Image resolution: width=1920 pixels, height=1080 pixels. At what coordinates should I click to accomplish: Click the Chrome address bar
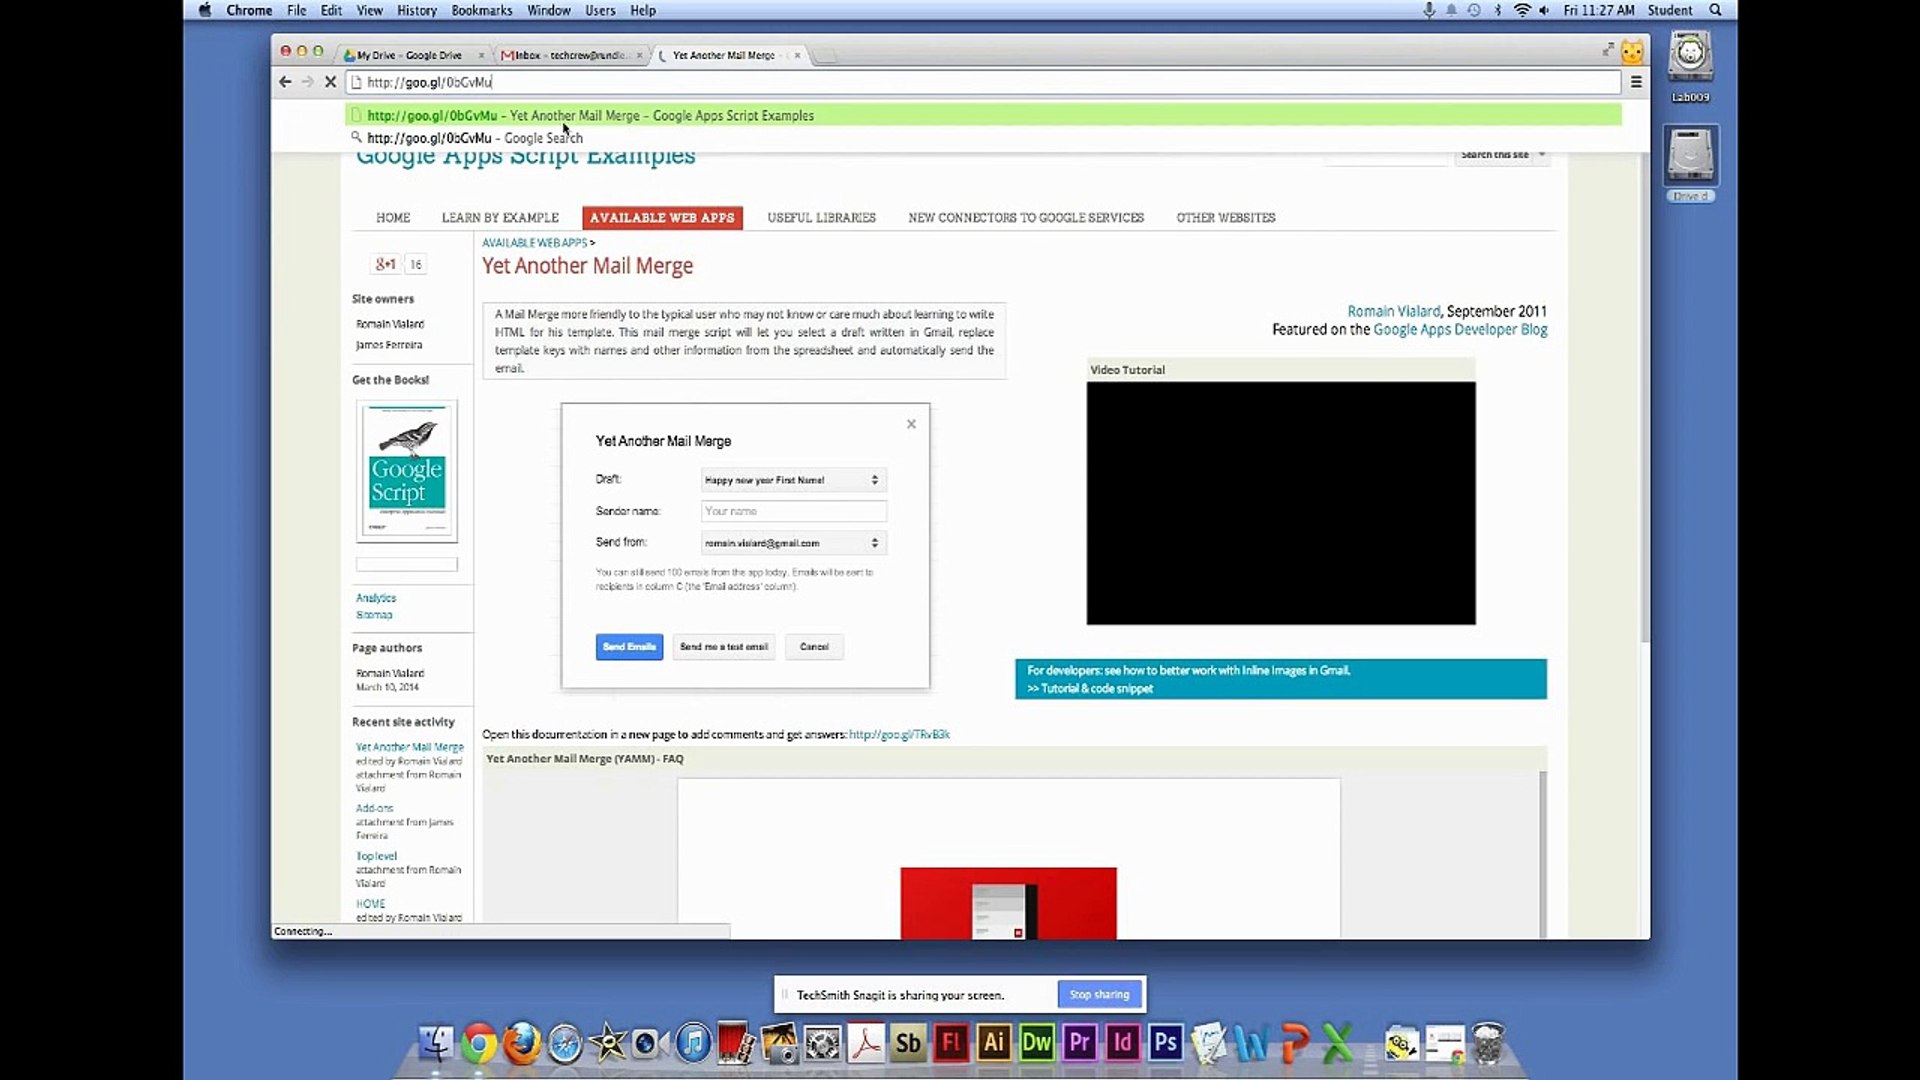click(x=983, y=82)
